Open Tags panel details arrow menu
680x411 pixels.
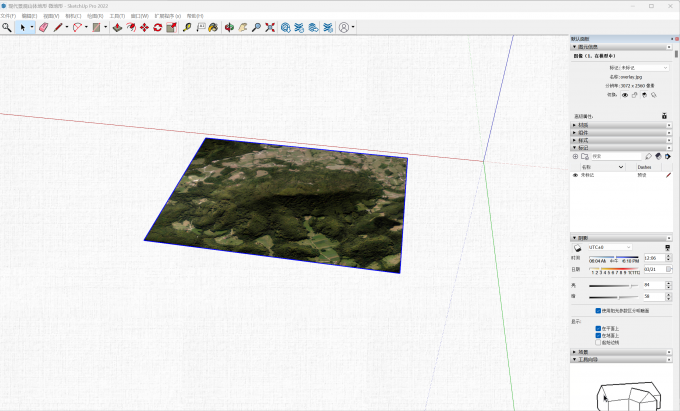[668, 156]
